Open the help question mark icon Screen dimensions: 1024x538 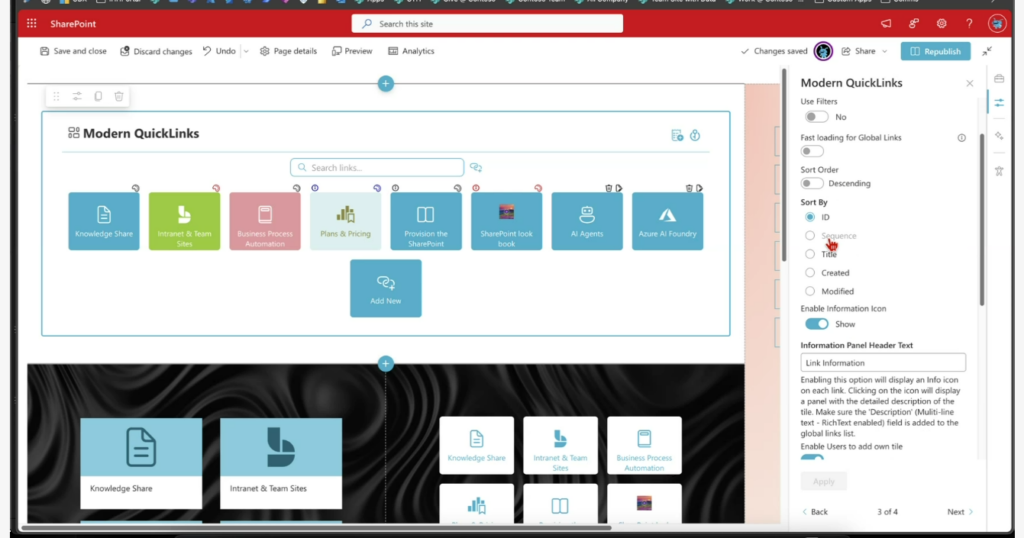[x=969, y=24]
